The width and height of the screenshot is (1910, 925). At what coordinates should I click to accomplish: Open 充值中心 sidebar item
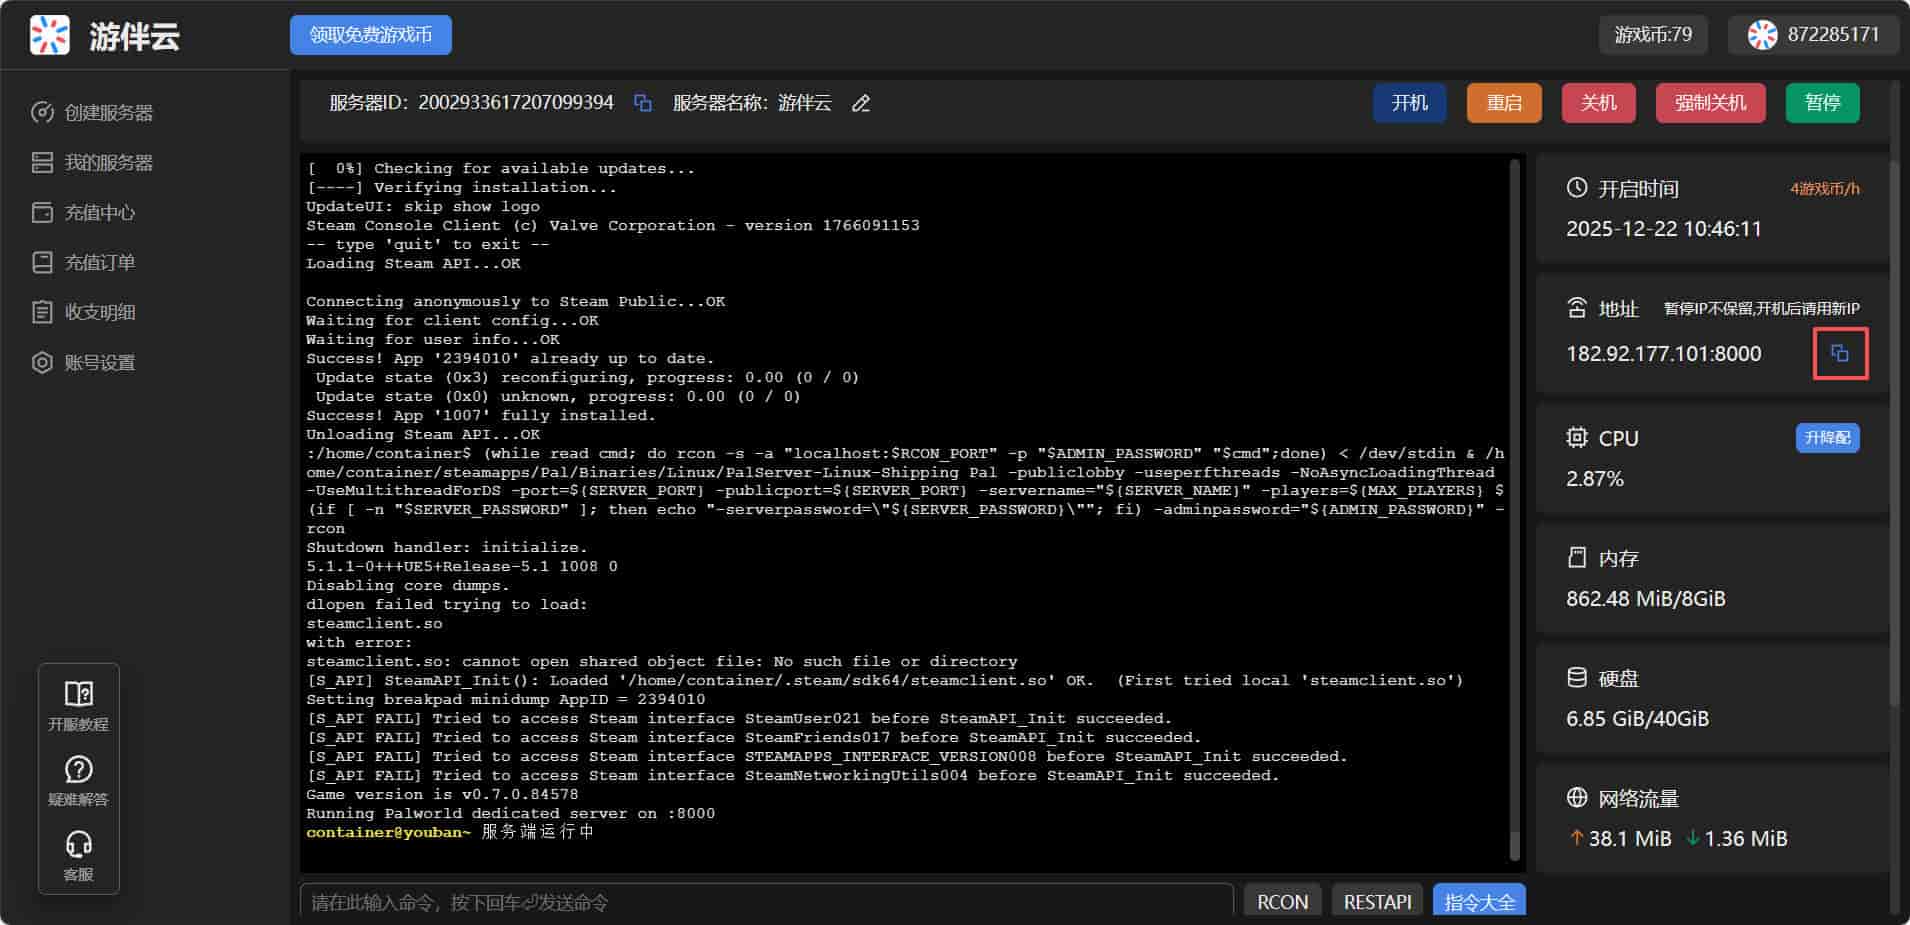(99, 213)
